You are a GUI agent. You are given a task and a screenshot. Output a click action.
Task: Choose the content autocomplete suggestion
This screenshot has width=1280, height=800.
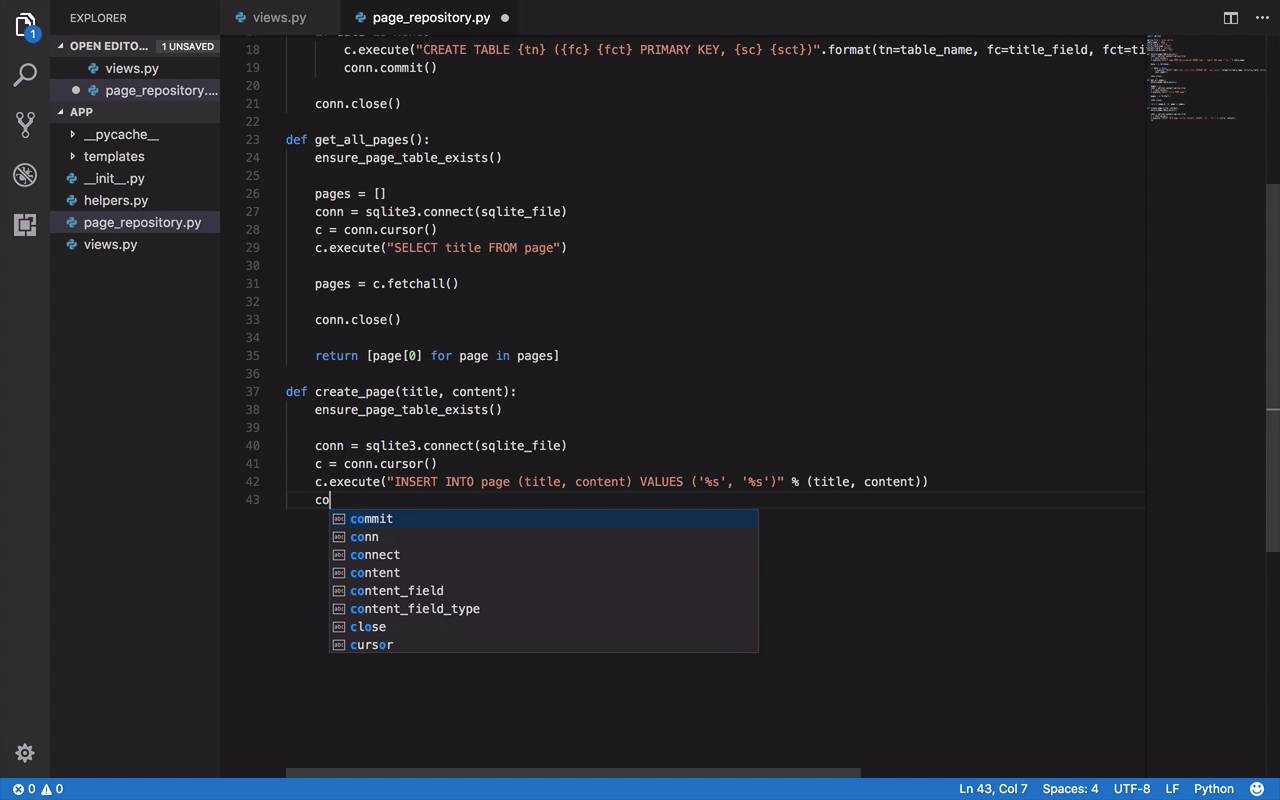pyautogui.click(x=544, y=573)
